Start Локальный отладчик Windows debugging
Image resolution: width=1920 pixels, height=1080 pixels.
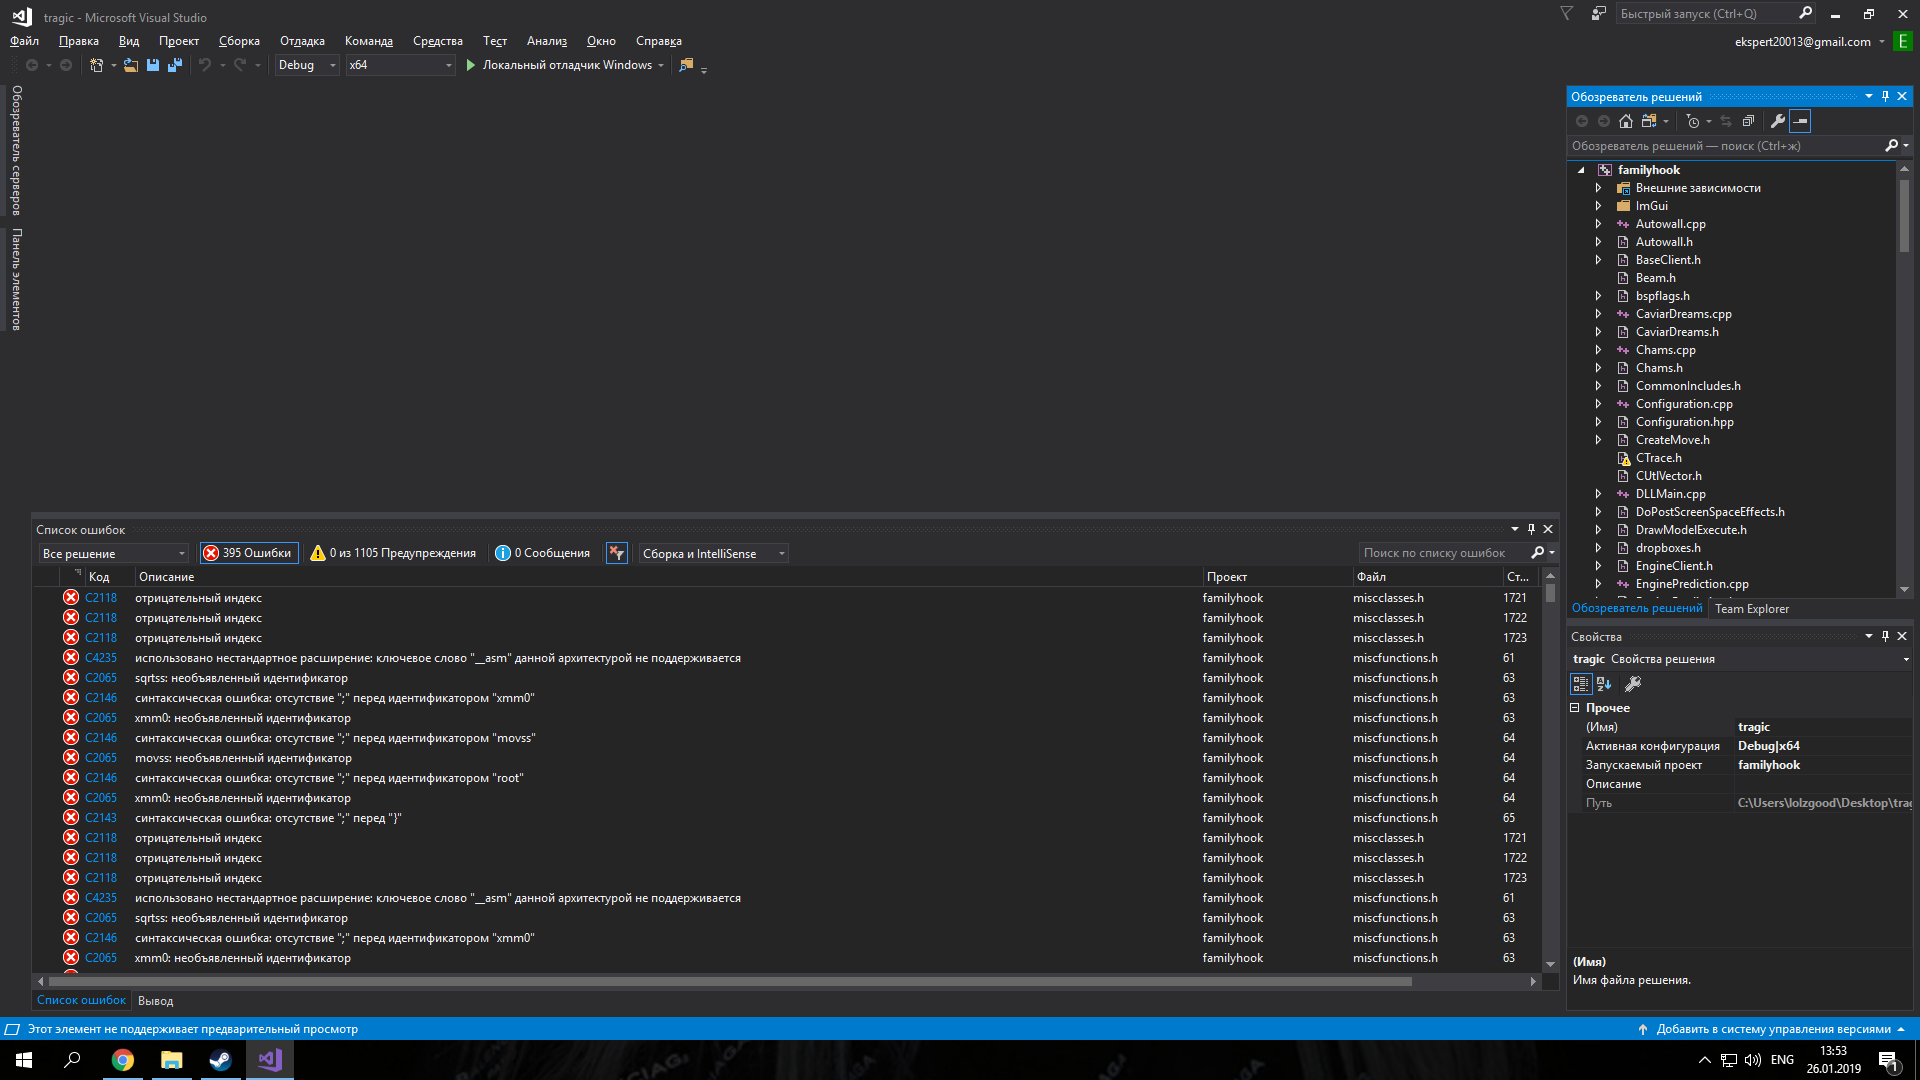tap(558, 65)
